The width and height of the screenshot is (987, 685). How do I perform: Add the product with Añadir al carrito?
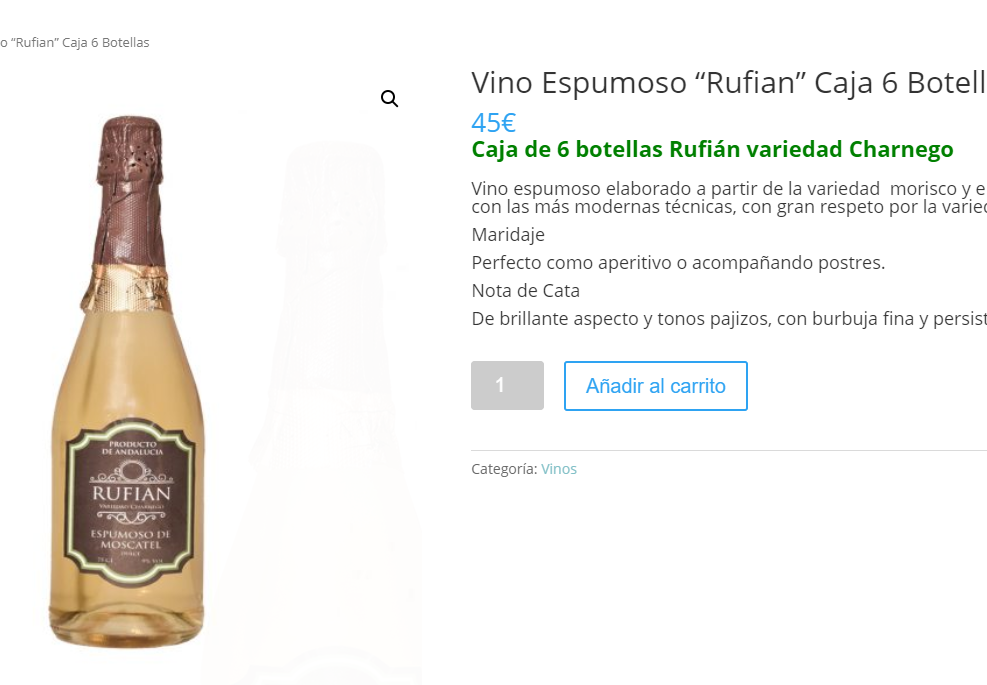[655, 386]
